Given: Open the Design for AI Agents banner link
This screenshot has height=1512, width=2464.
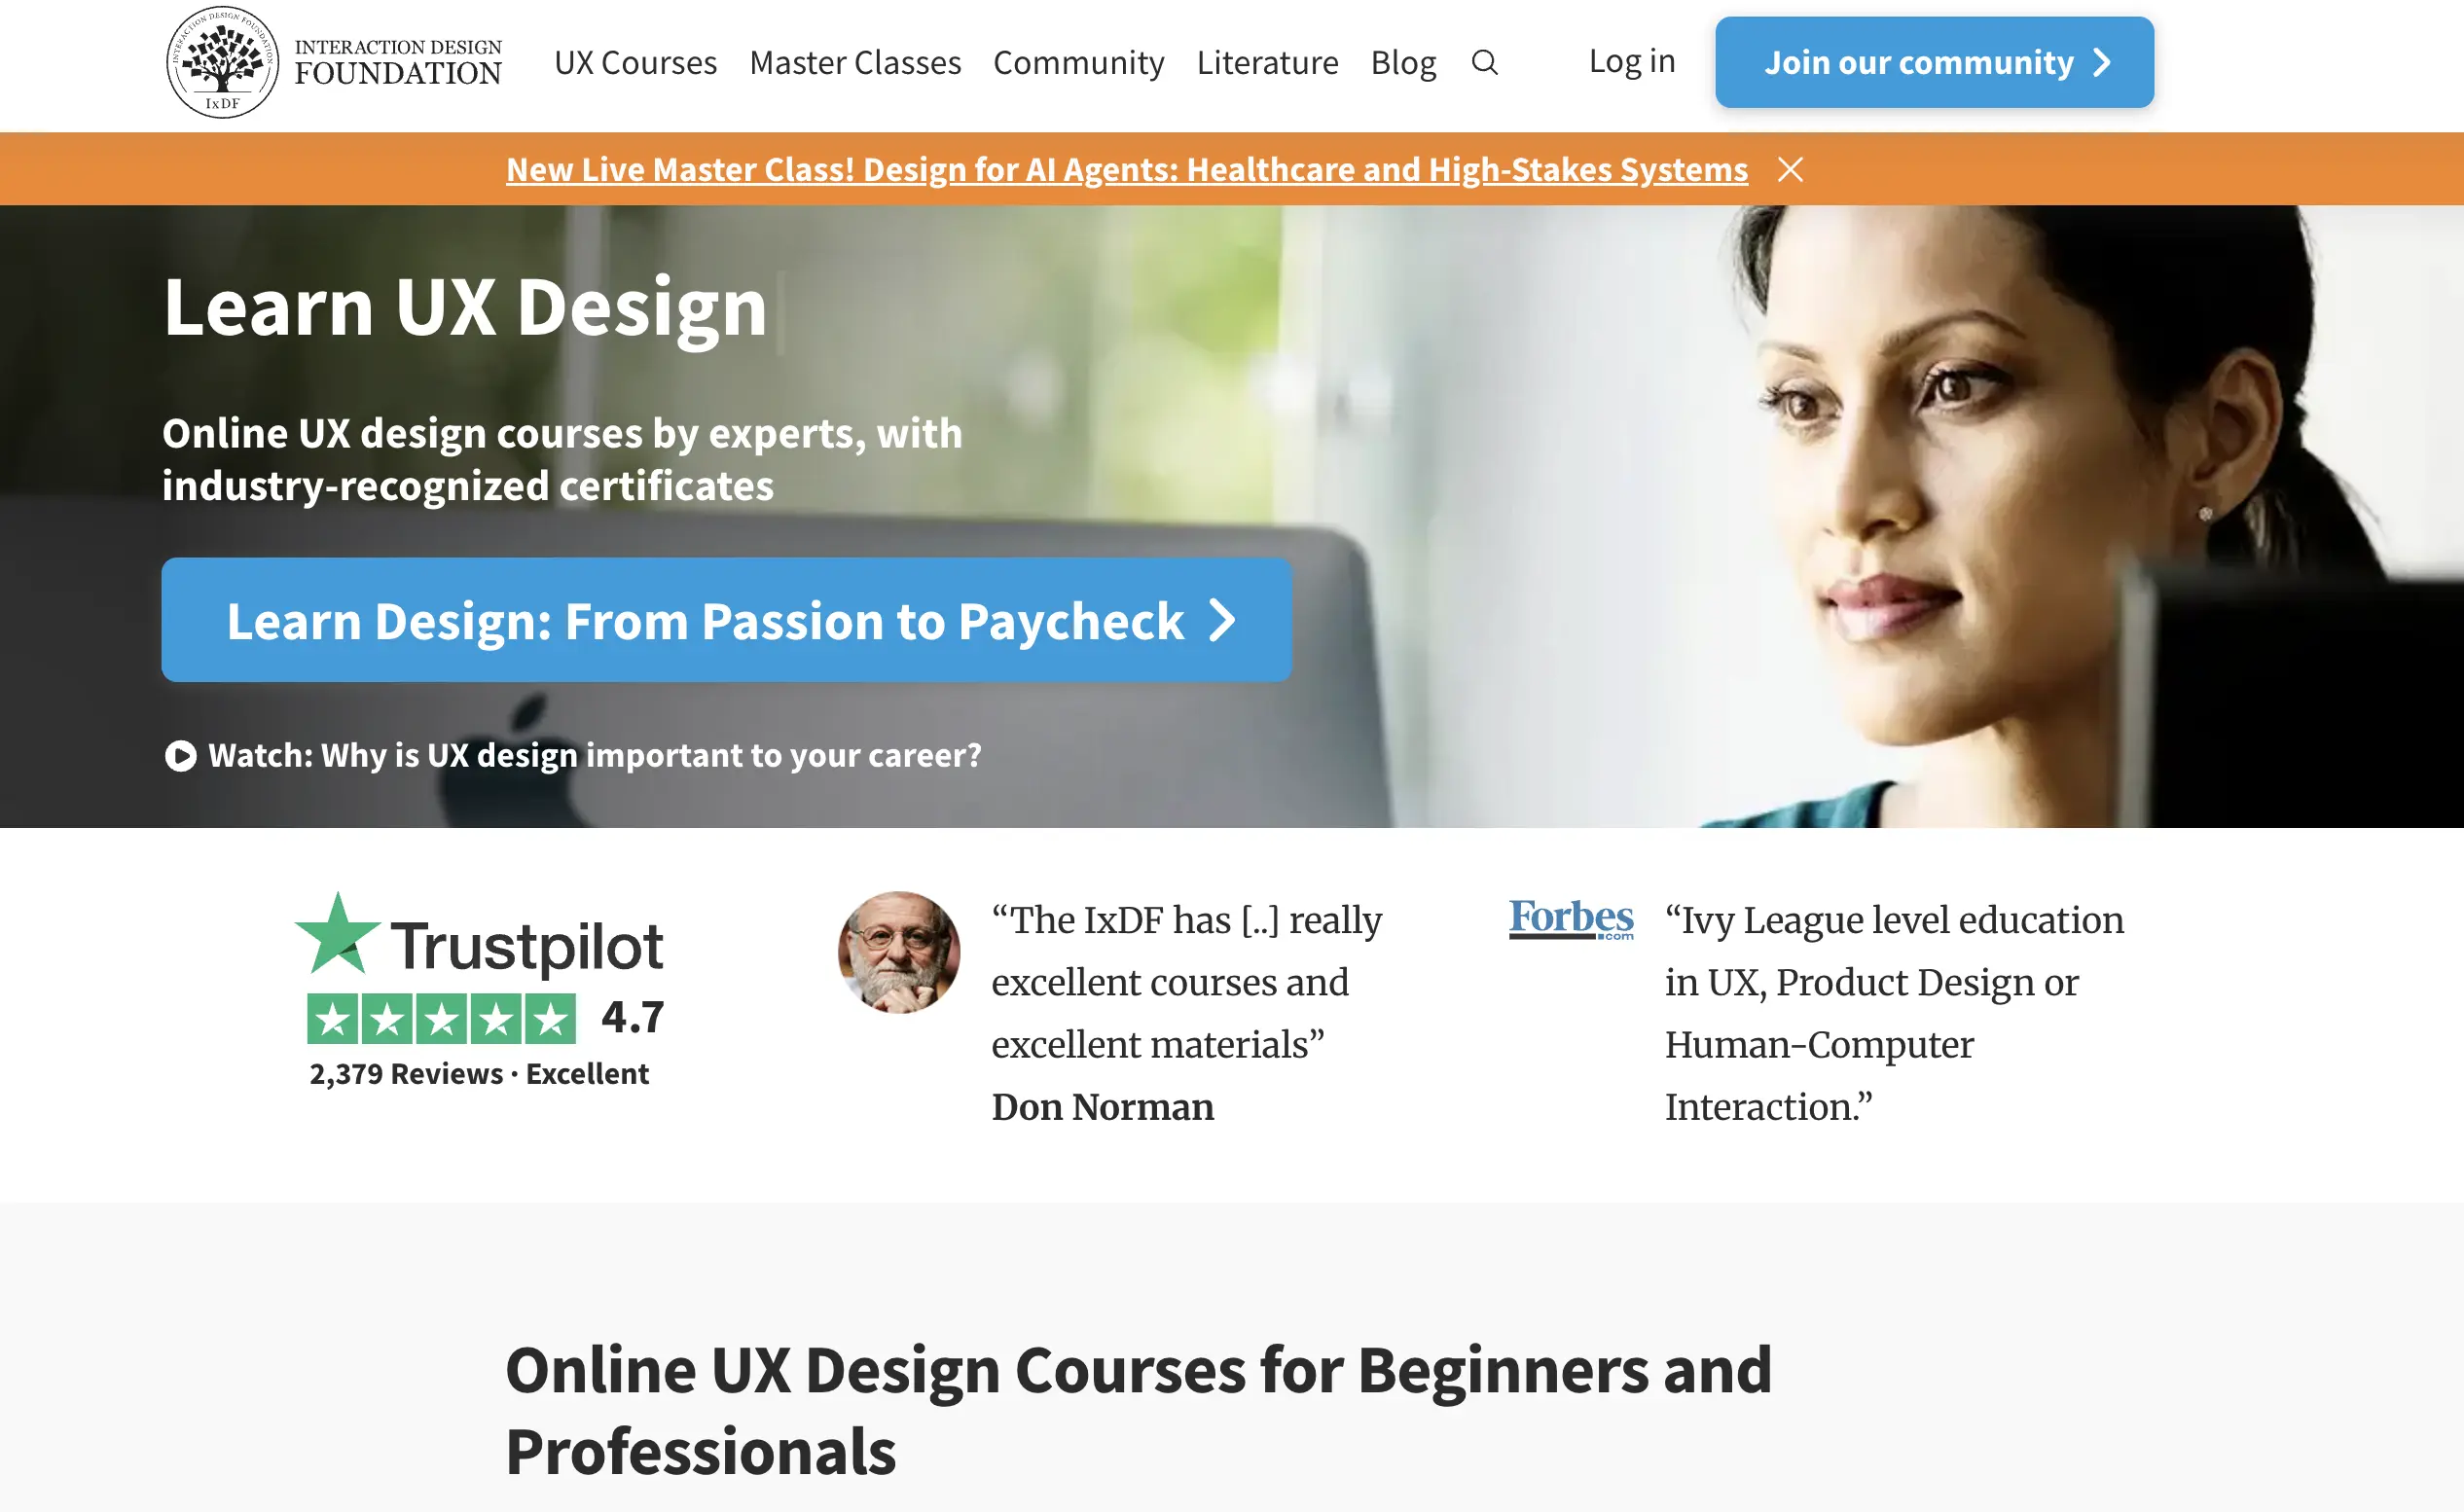Looking at the screenshot, I should 1127,169.
